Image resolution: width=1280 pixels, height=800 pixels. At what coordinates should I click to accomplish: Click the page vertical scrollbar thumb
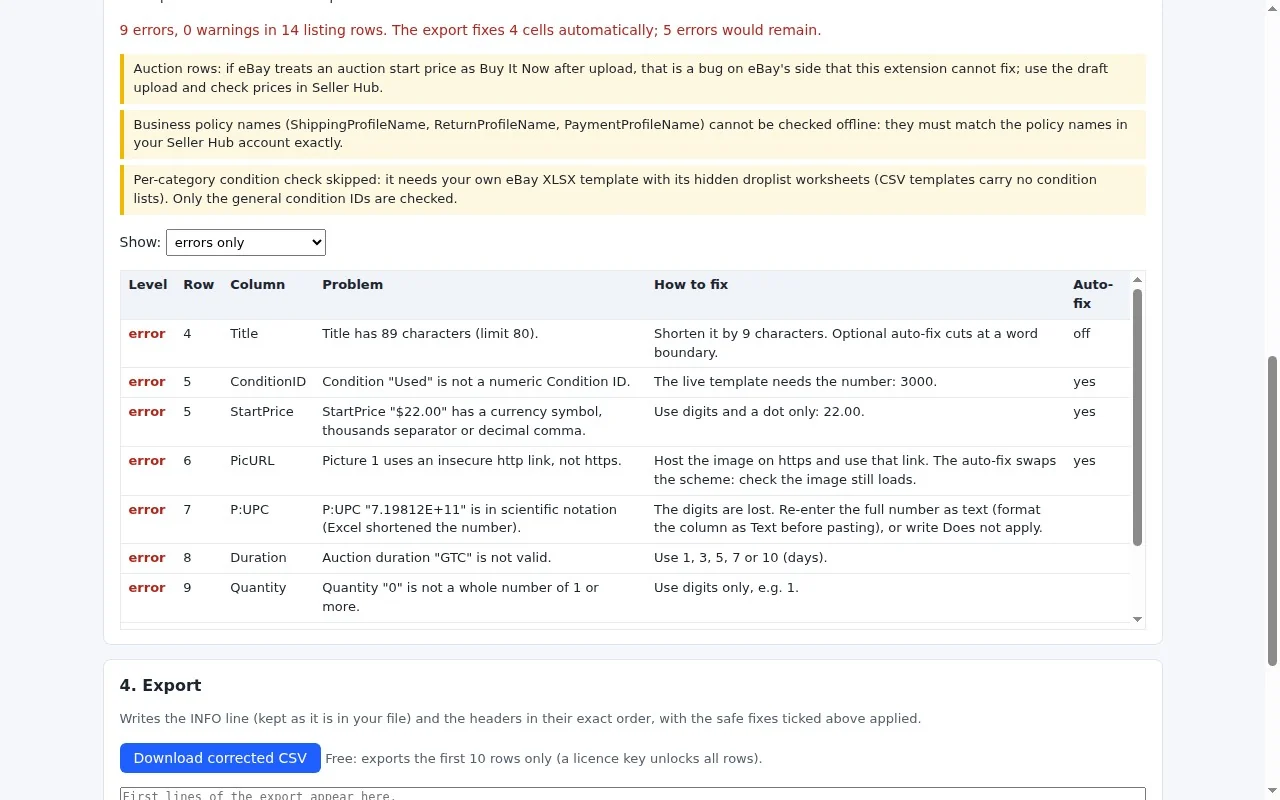[x=1272, y=510]
